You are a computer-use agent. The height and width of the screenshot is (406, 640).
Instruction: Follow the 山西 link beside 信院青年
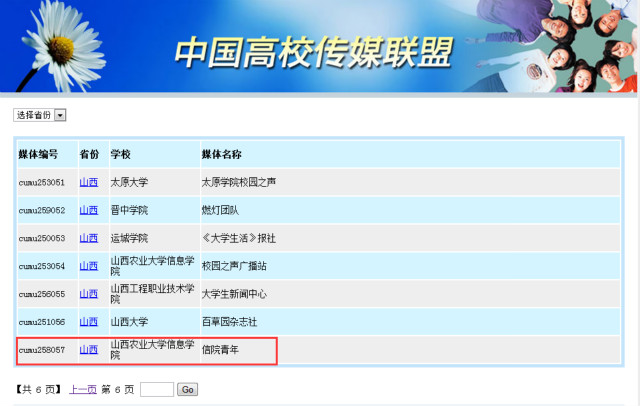89,350
